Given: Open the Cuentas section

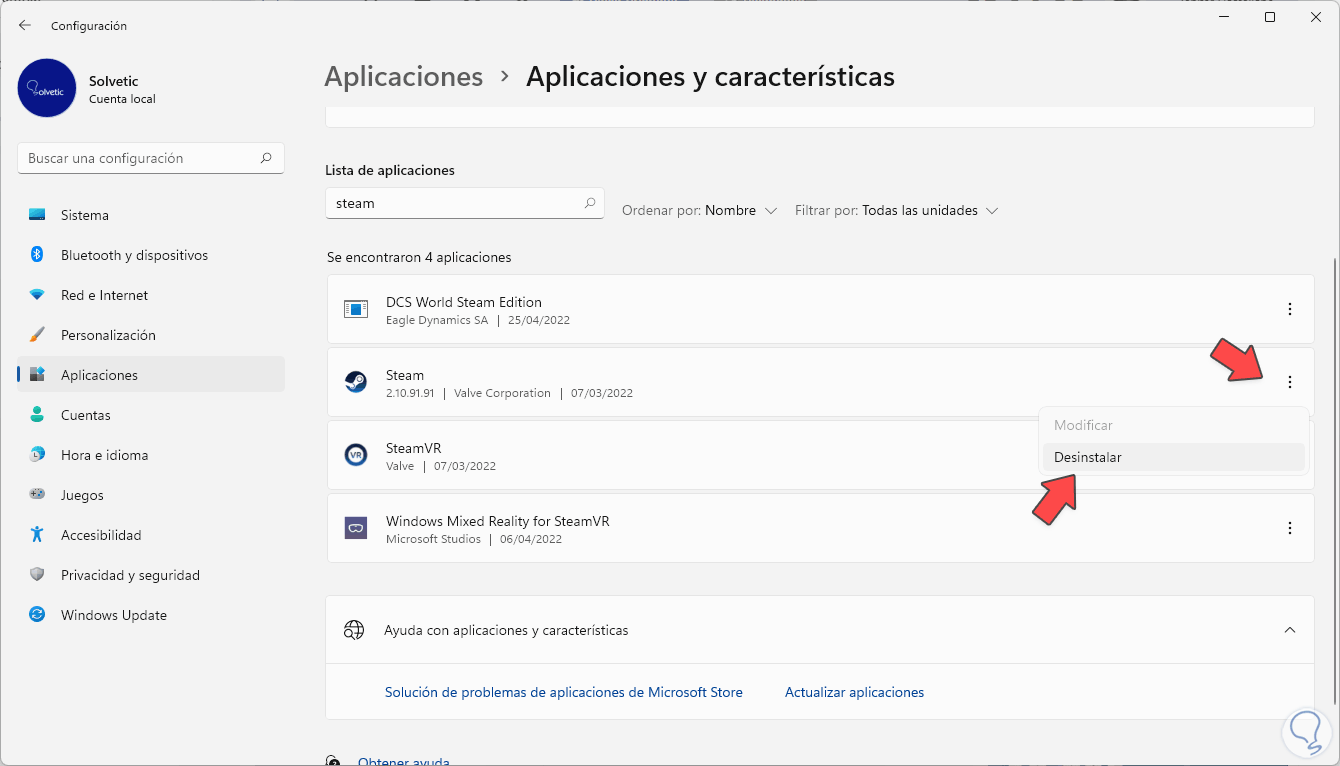Looking at the screenshot, I should click(x=151, y=415).
